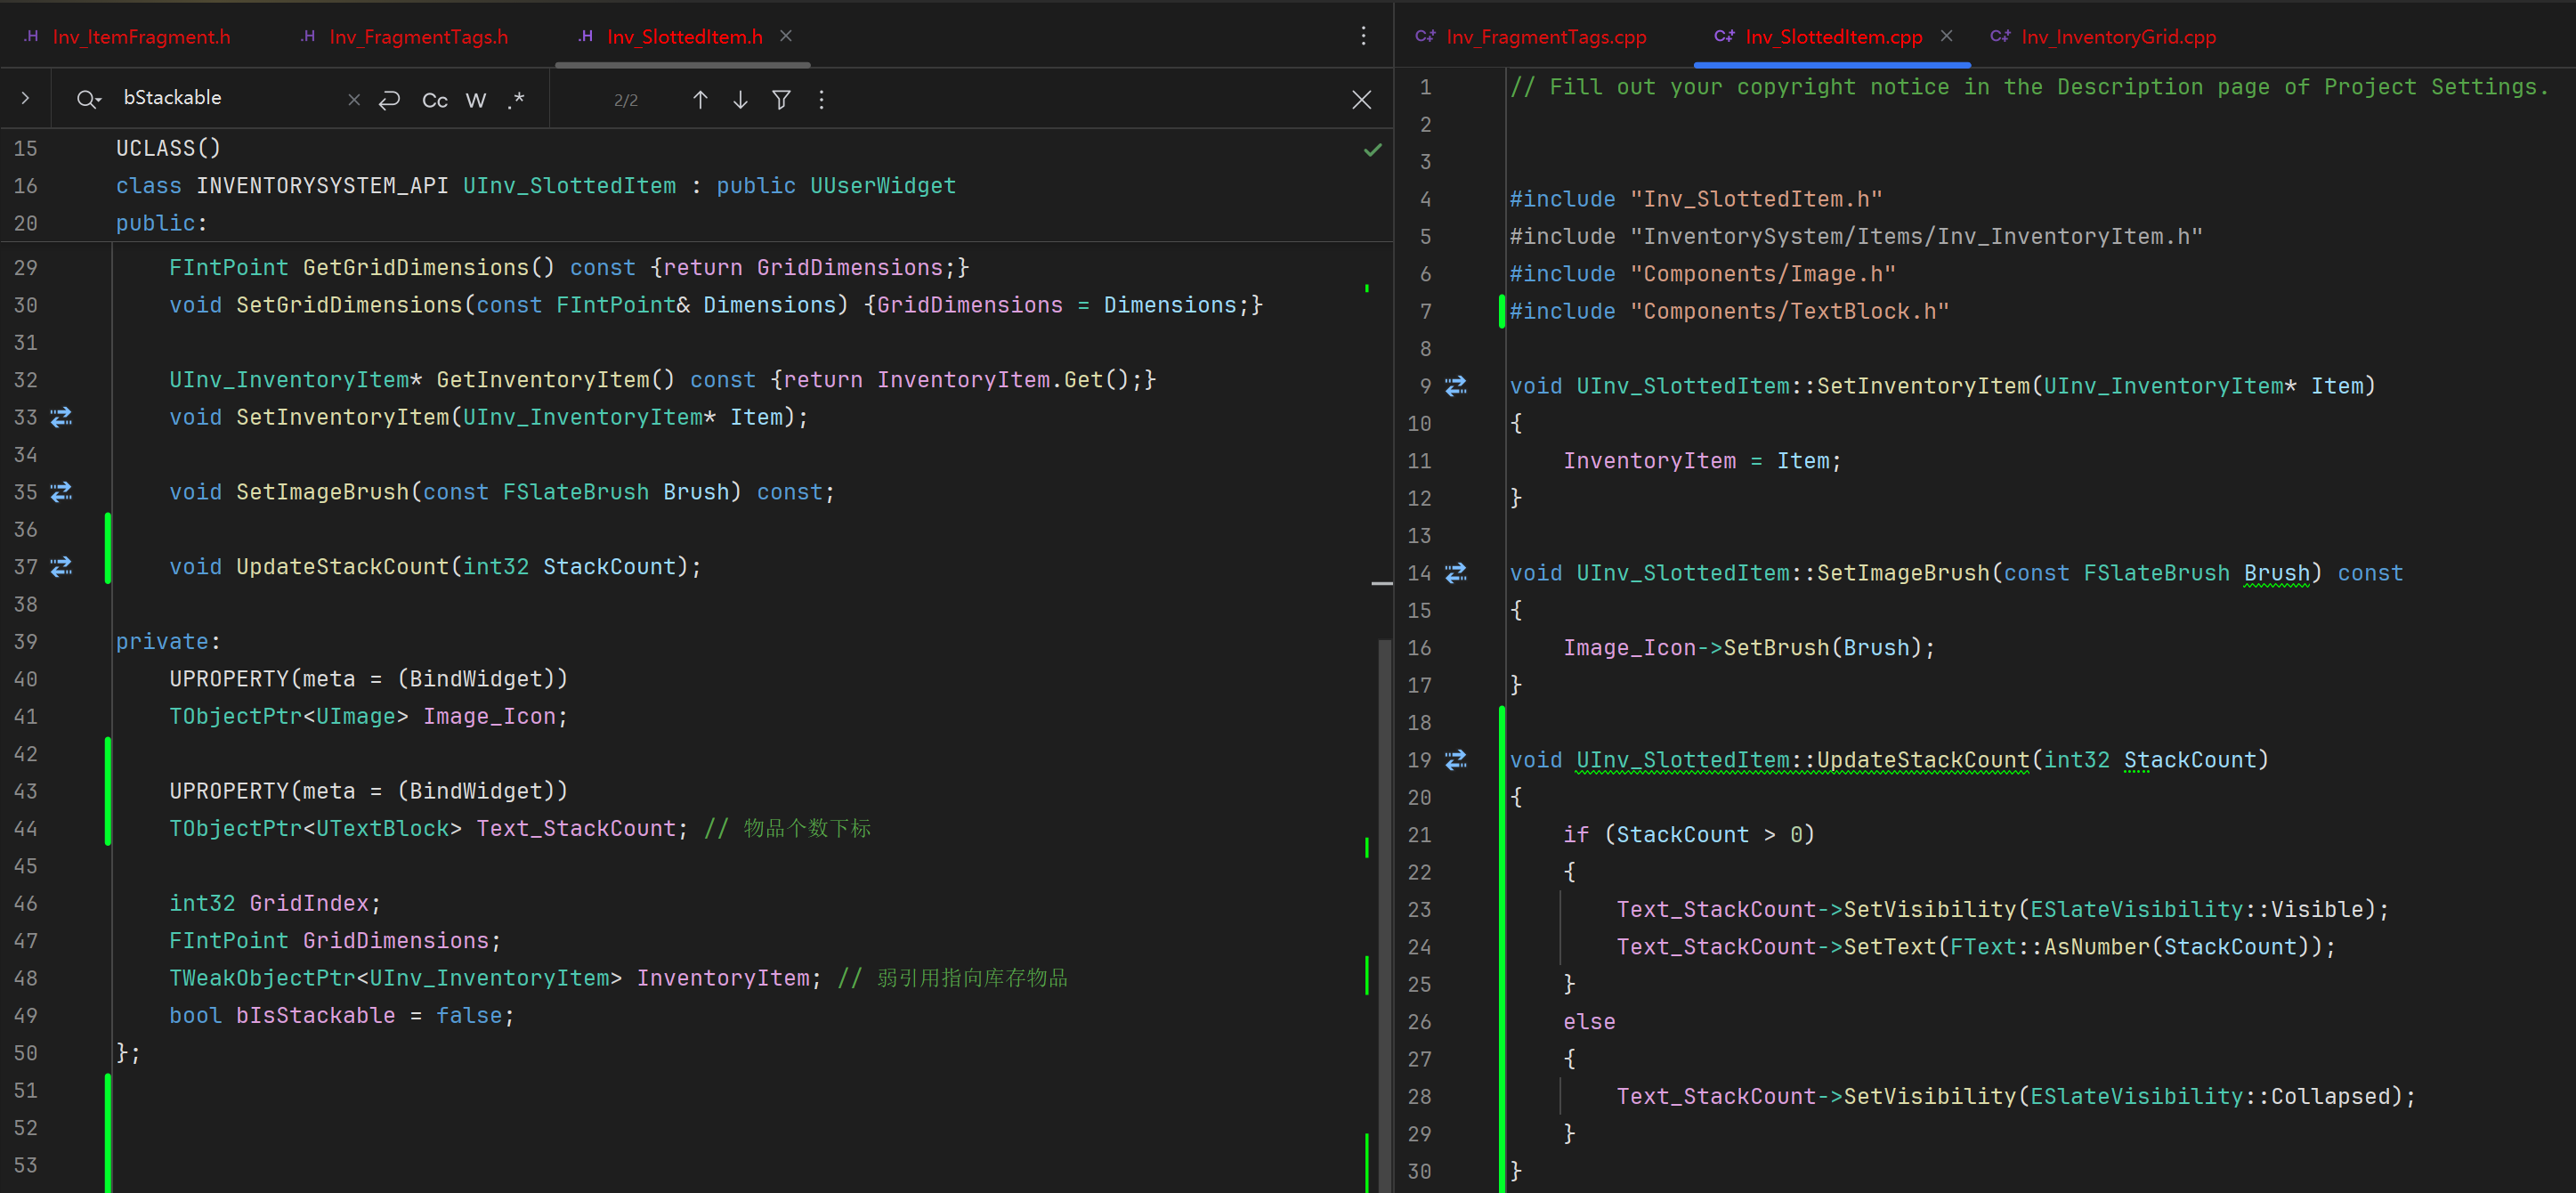This screenshot has height=1193, width=2576.
Task: Open left editor tab list menu
Action: click(1363, 36)
